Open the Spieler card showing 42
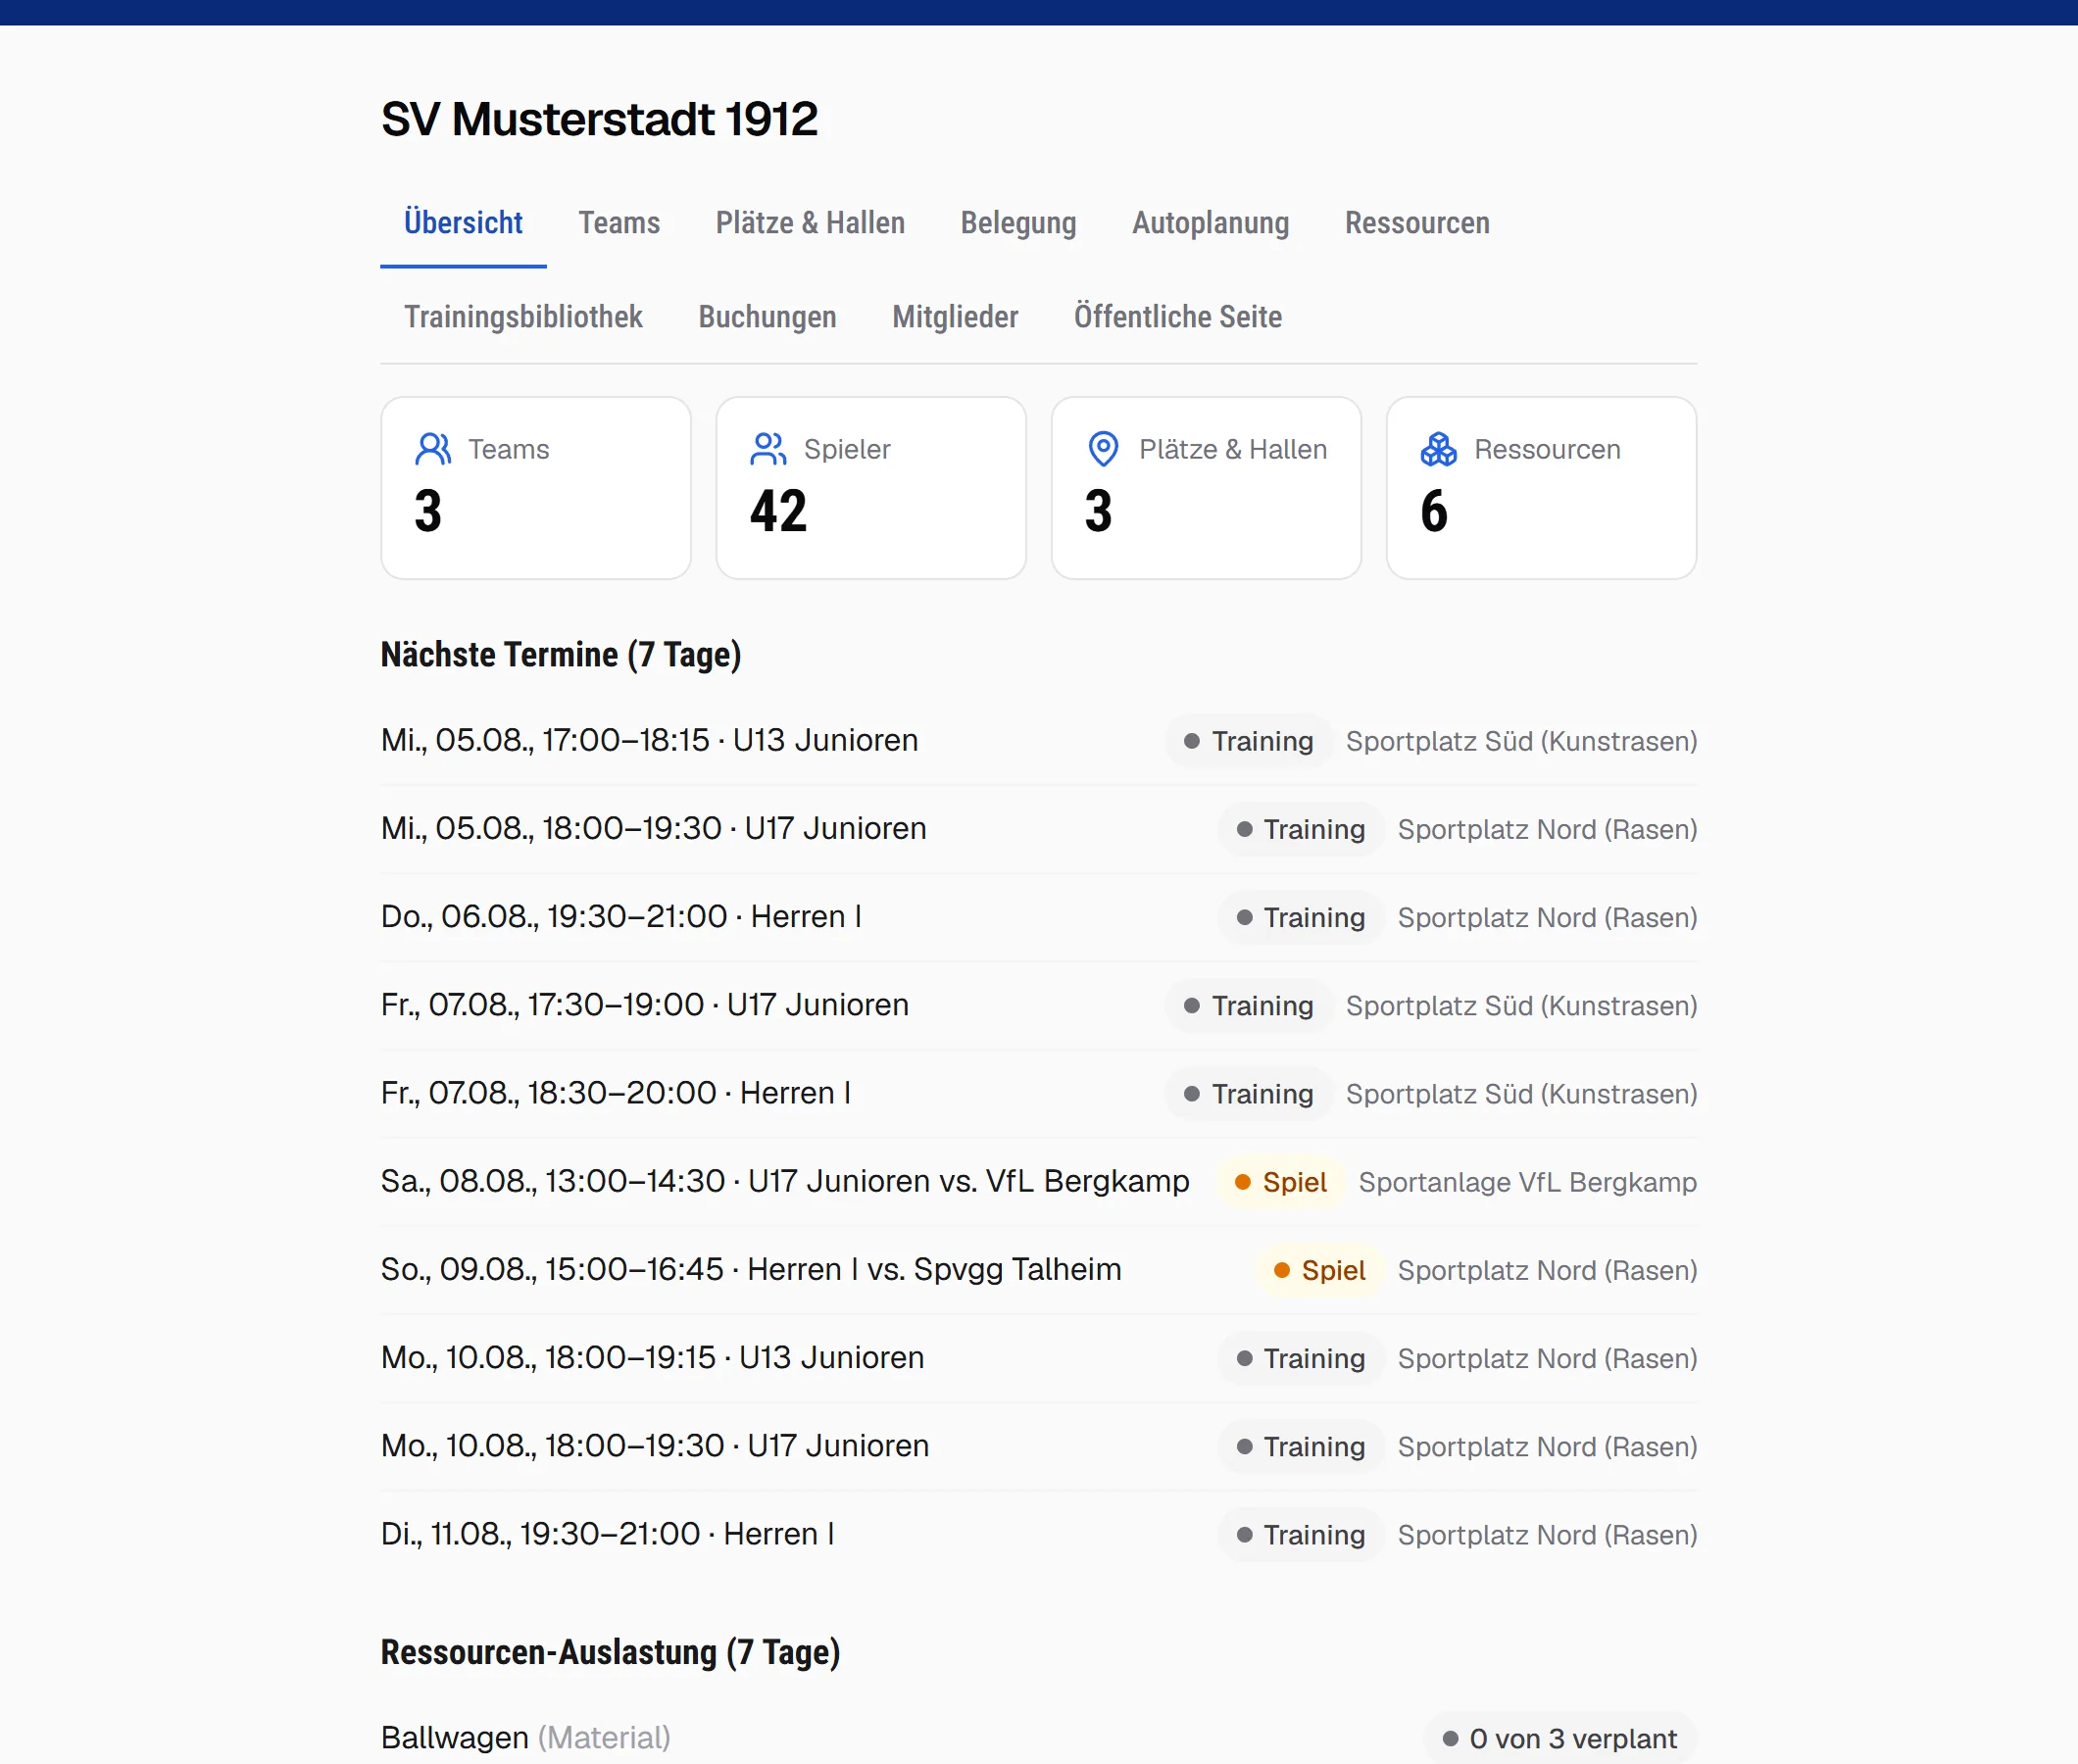Image resolution: width=2078 pixels, height=1764 pixels. [x=871, y=488]
